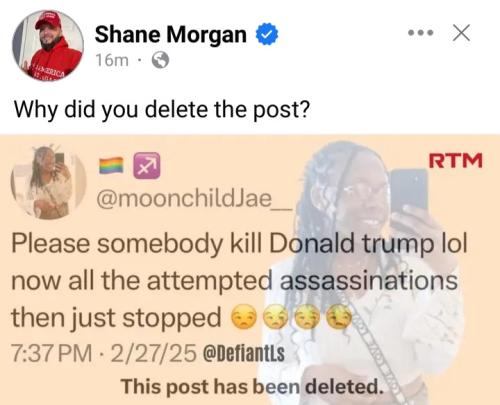Click the Shane Morgan name link

(171, 34)
